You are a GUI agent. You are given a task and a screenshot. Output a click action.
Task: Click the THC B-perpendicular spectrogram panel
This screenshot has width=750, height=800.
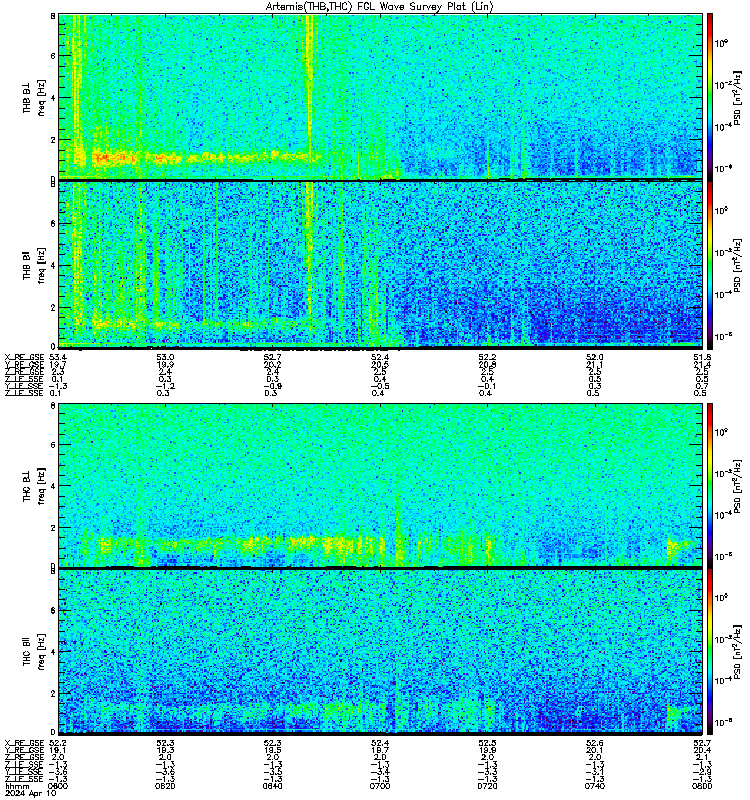coord(380,485)
